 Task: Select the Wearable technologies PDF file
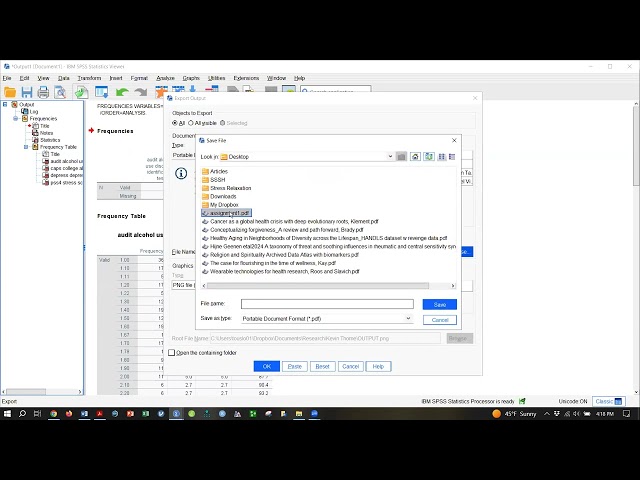pos(281,271)
